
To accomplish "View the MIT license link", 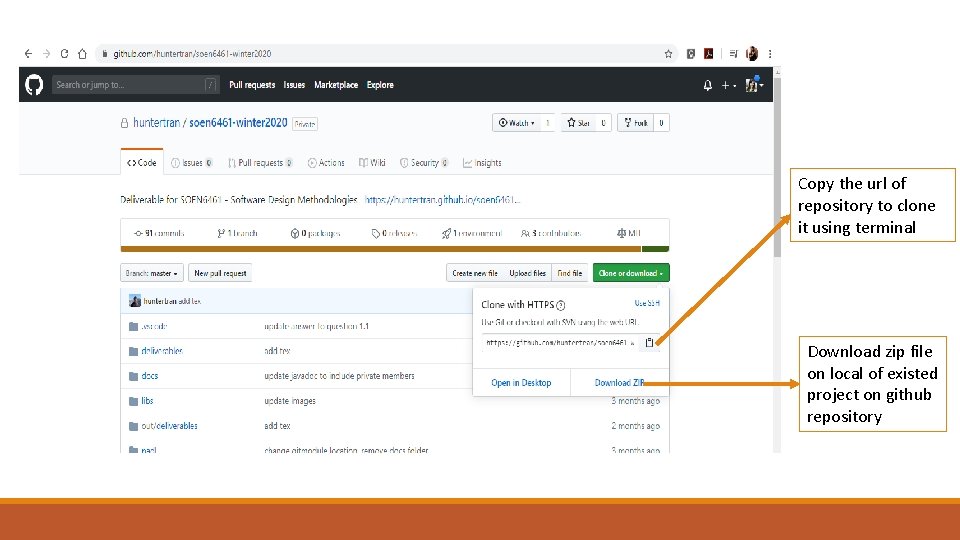I will (x=629, y=233).
